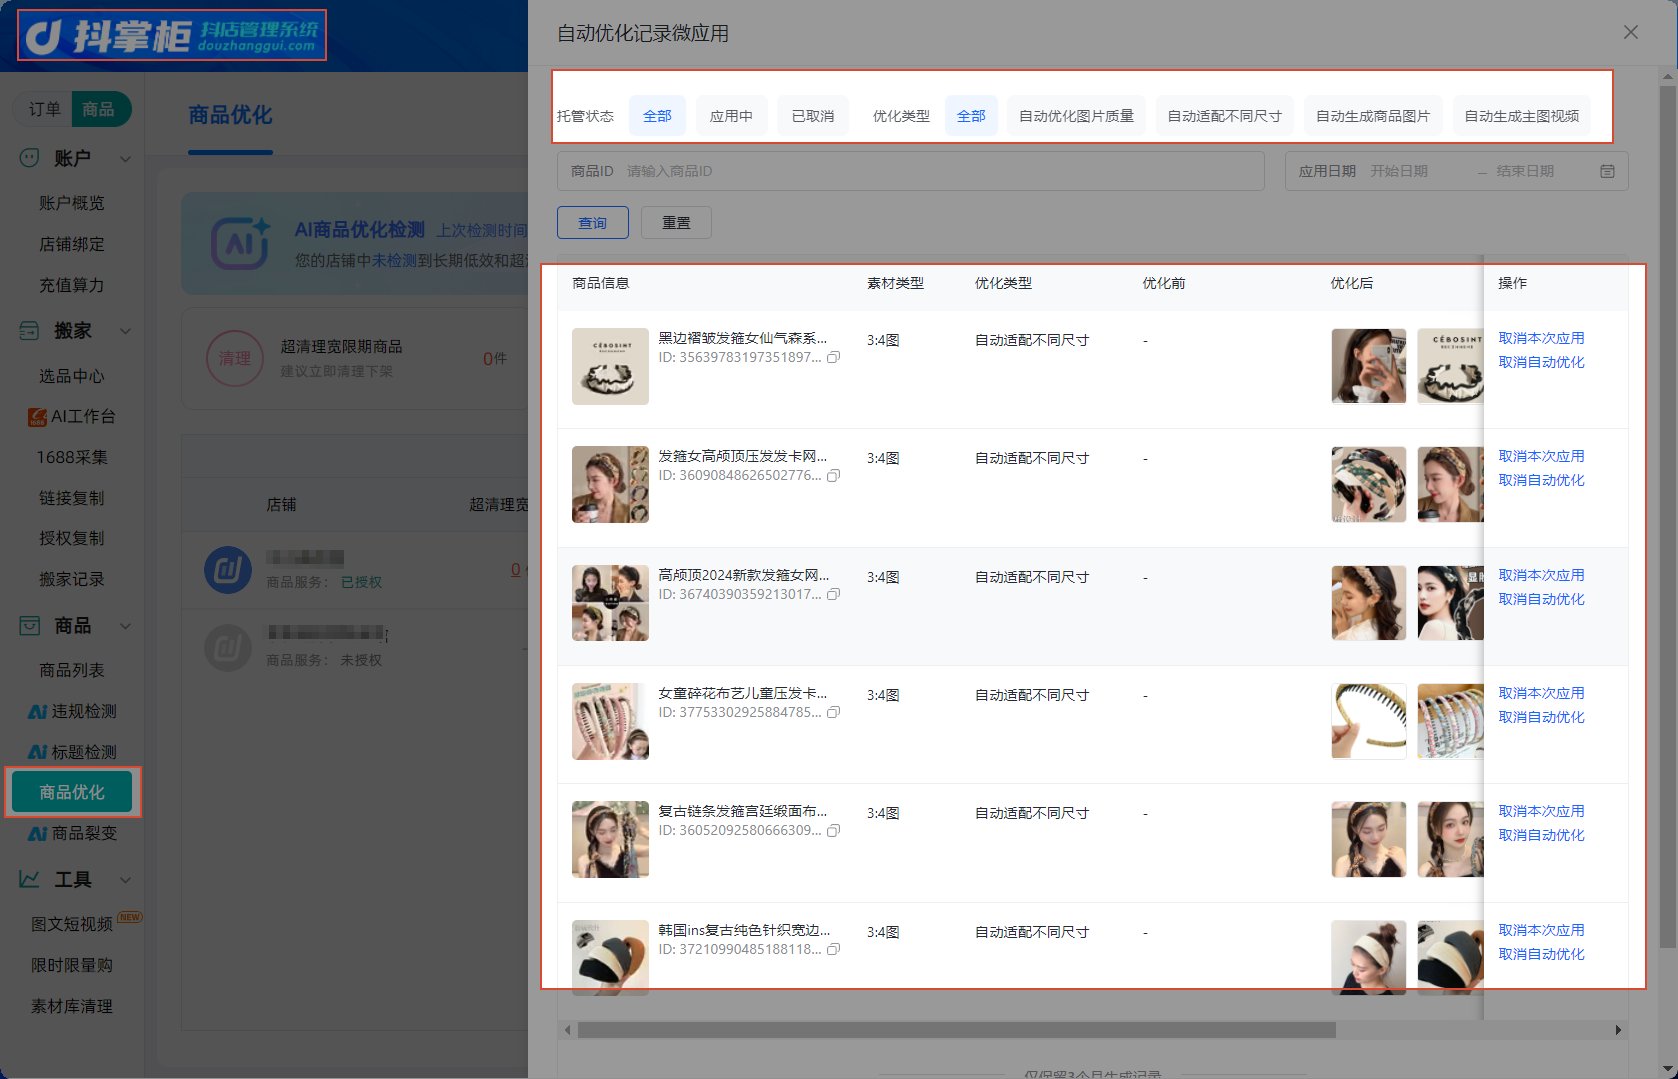
Task: Collapse the 账户 sidebar section
Action: [125, 158]
